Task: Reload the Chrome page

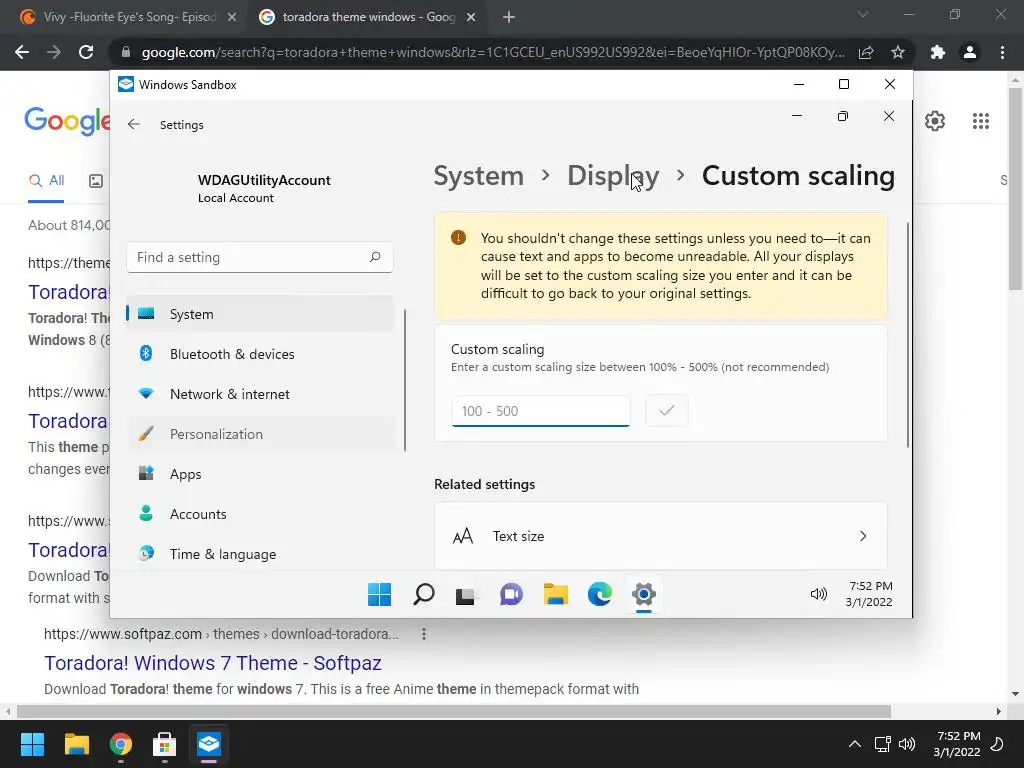Action: pos(86,52)
